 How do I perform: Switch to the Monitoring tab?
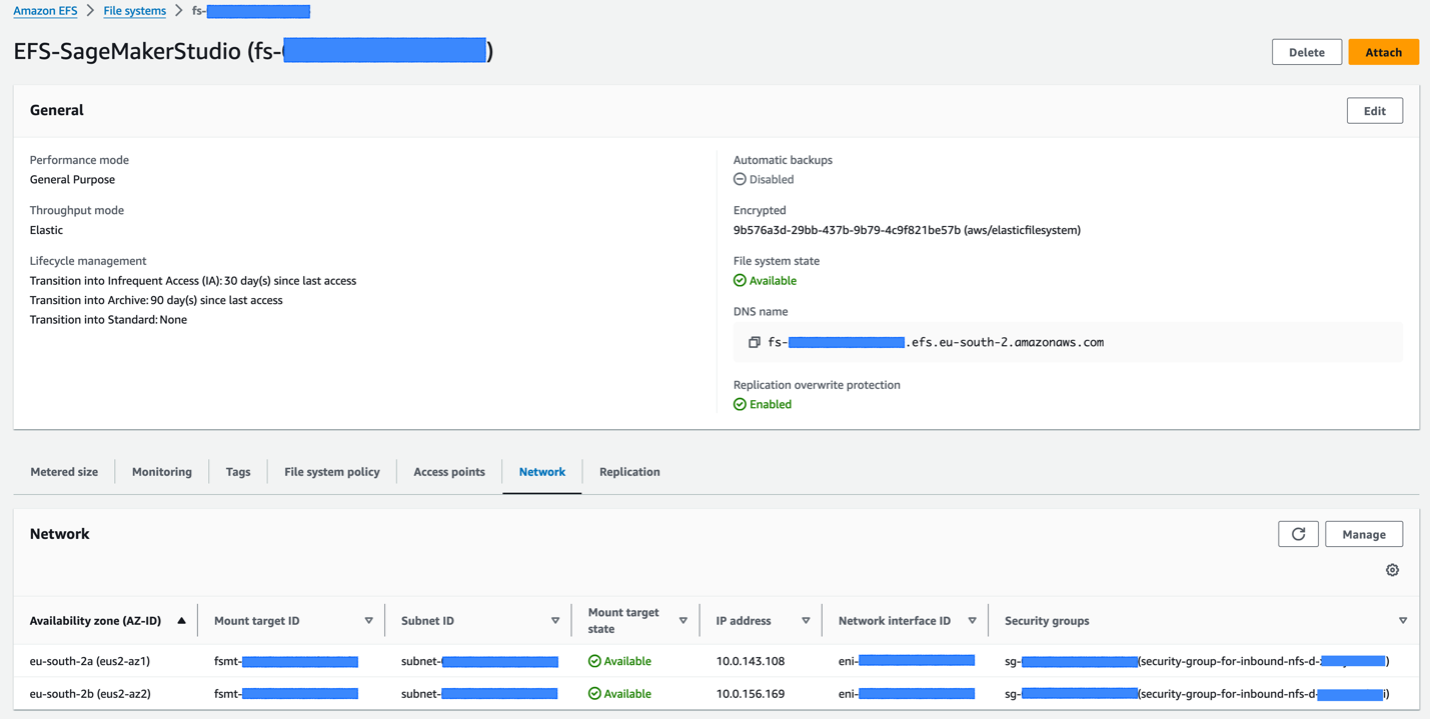pyautogui.click(x=162, y=472)
